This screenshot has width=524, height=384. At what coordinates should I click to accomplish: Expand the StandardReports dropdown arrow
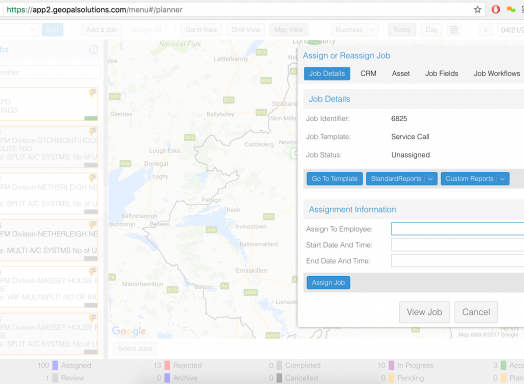coord(430,179)
